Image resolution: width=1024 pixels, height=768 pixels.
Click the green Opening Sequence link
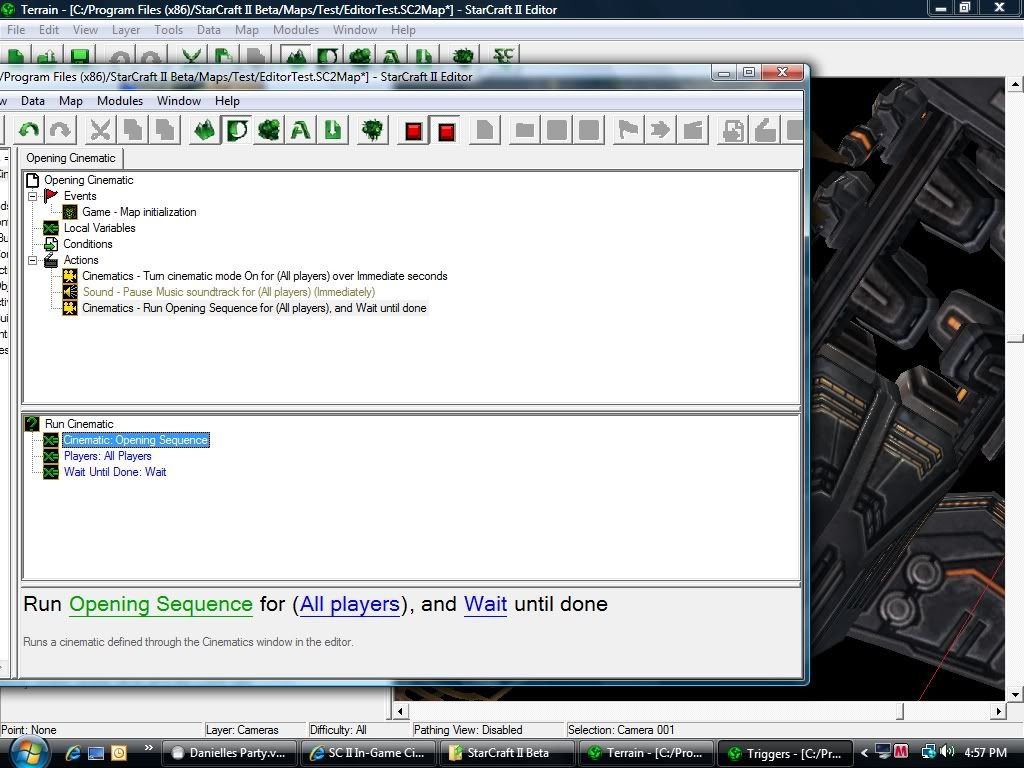tap(161, 604)
